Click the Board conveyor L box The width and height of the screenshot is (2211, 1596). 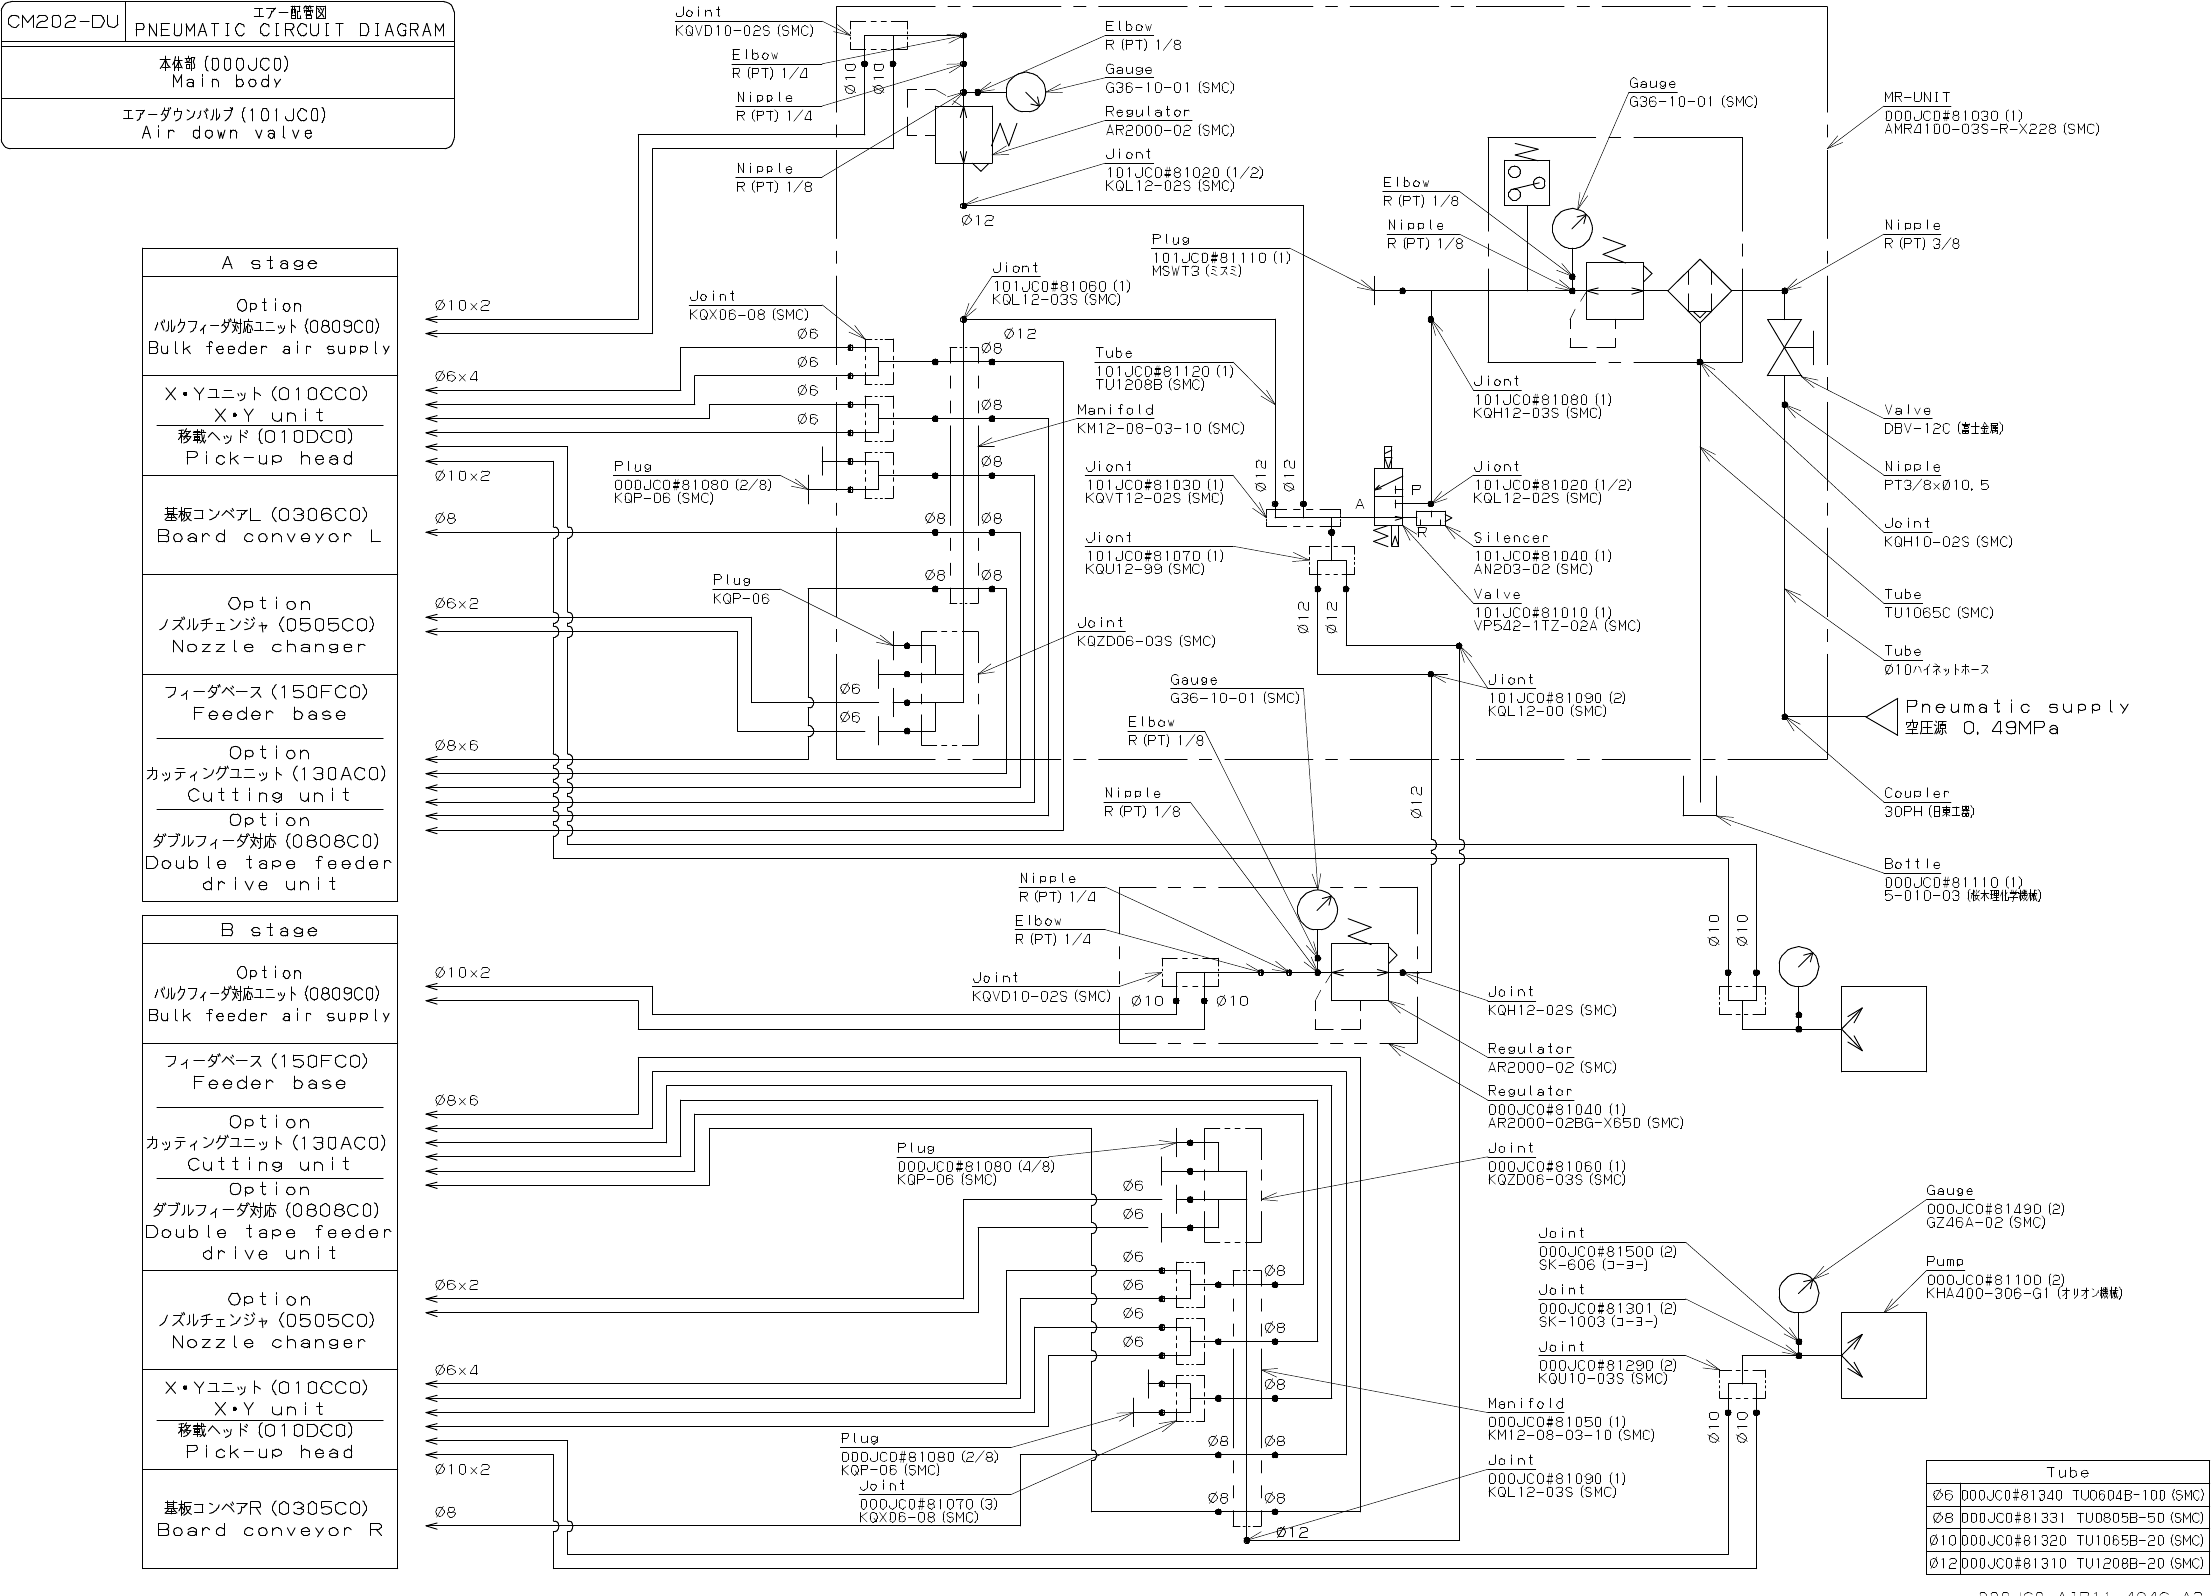[x=270, y=525]
